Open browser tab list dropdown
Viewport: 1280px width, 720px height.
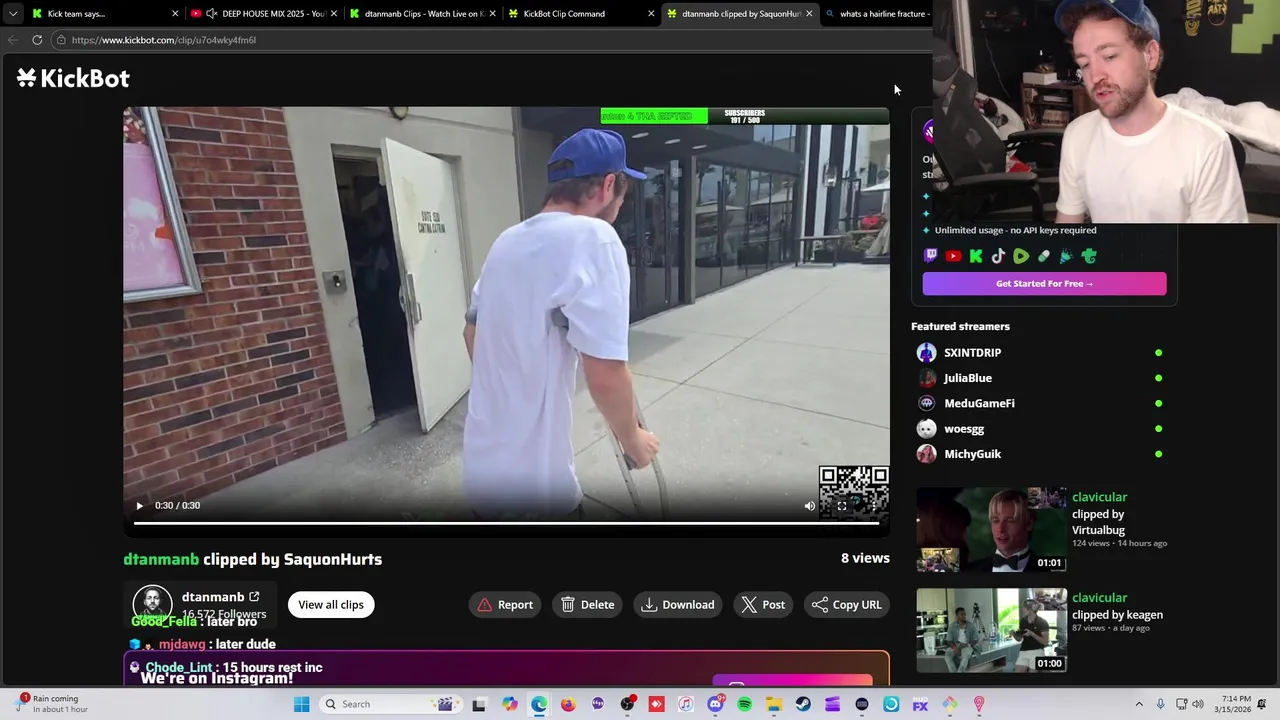12,13
